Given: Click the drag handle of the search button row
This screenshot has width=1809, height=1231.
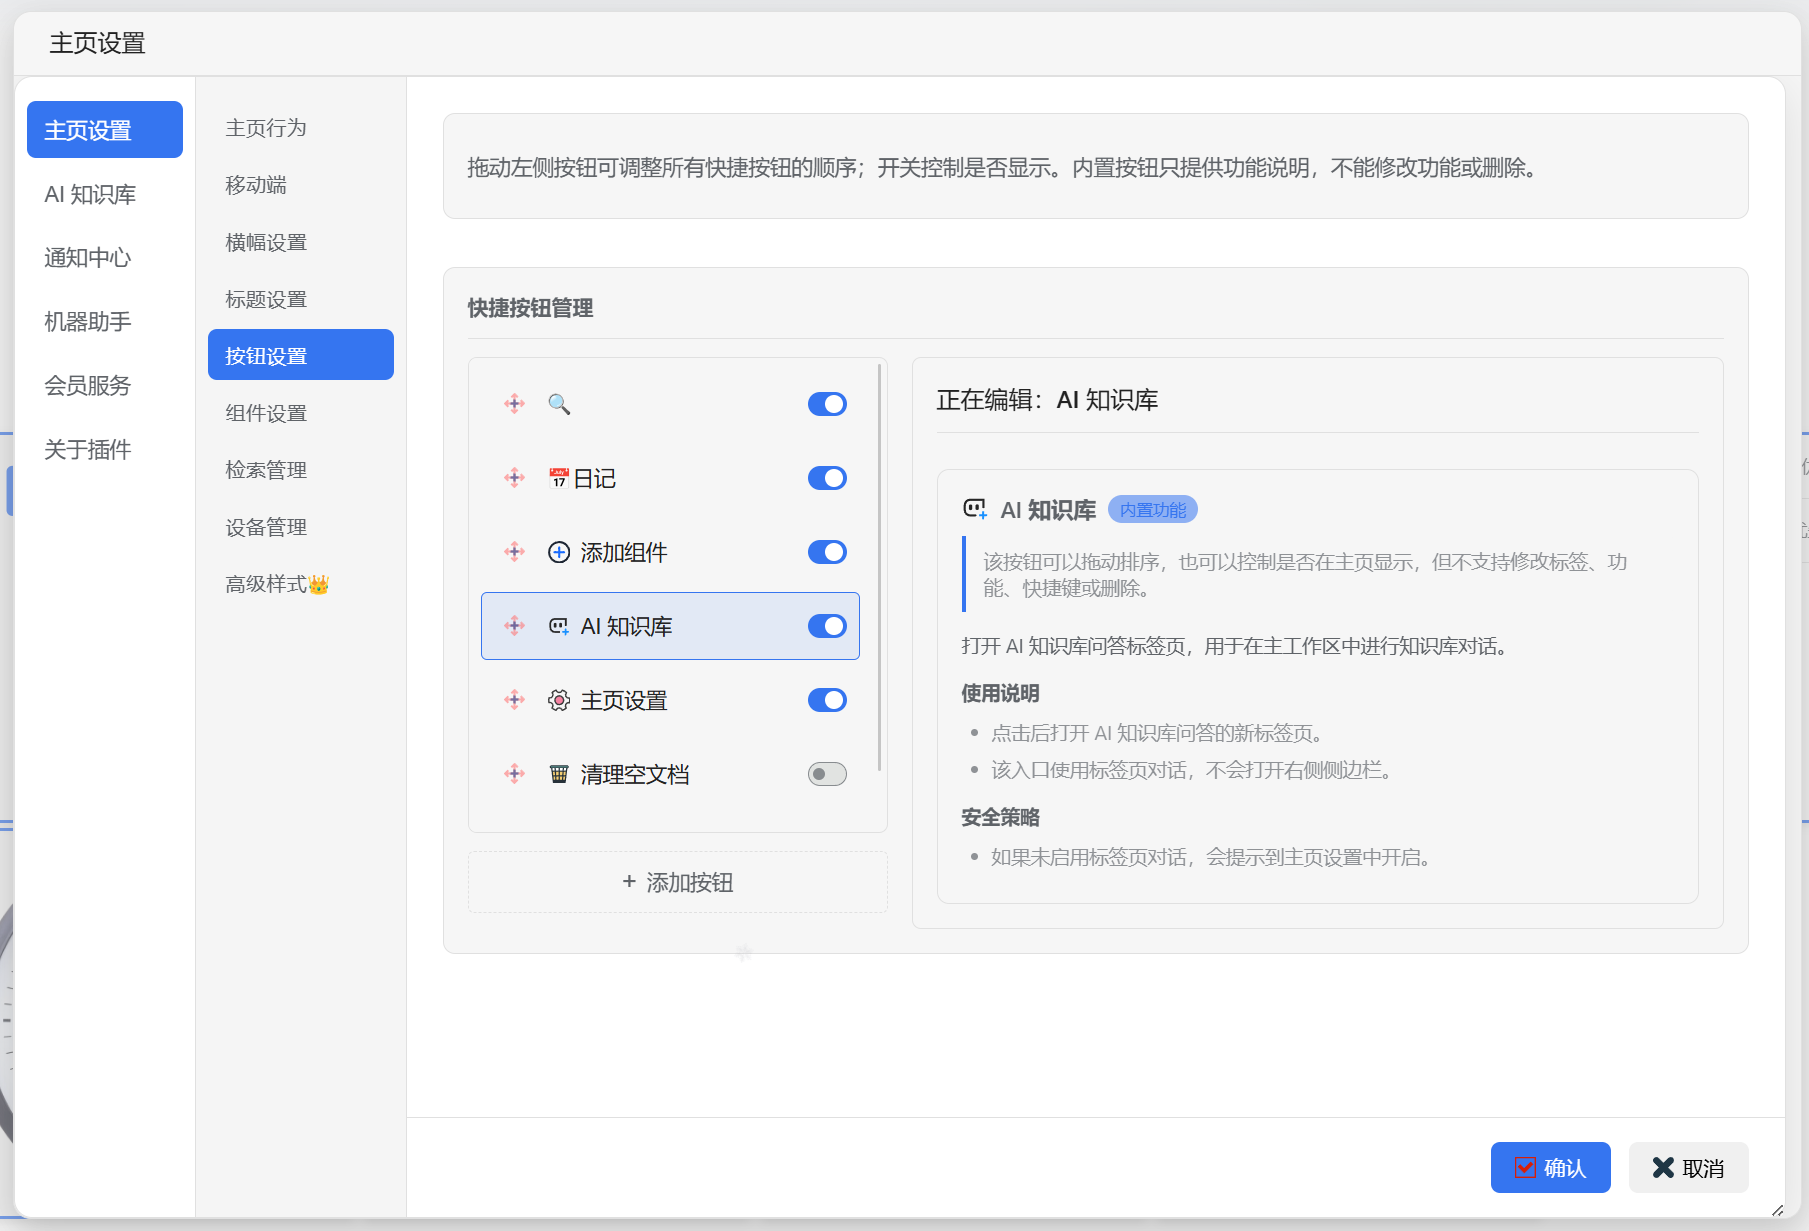Looking at the screenshot, I should point(515,404).
